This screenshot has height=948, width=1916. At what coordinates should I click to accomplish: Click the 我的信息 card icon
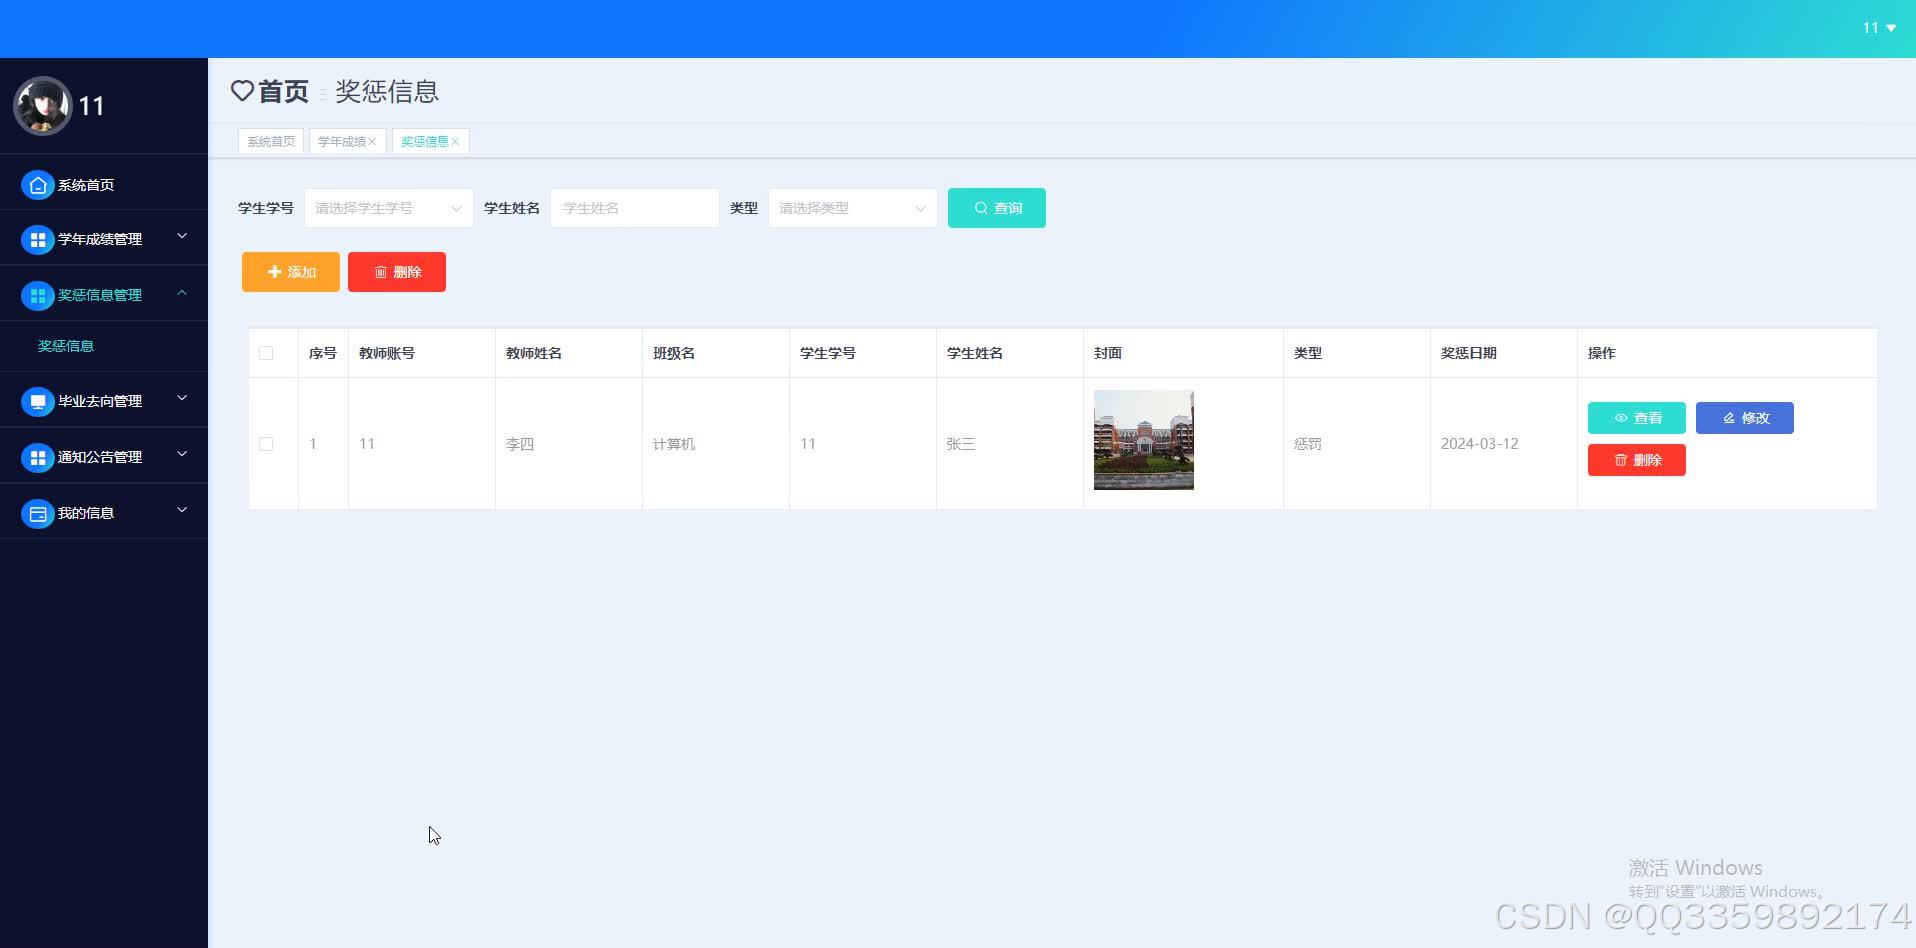pos(37,513)
